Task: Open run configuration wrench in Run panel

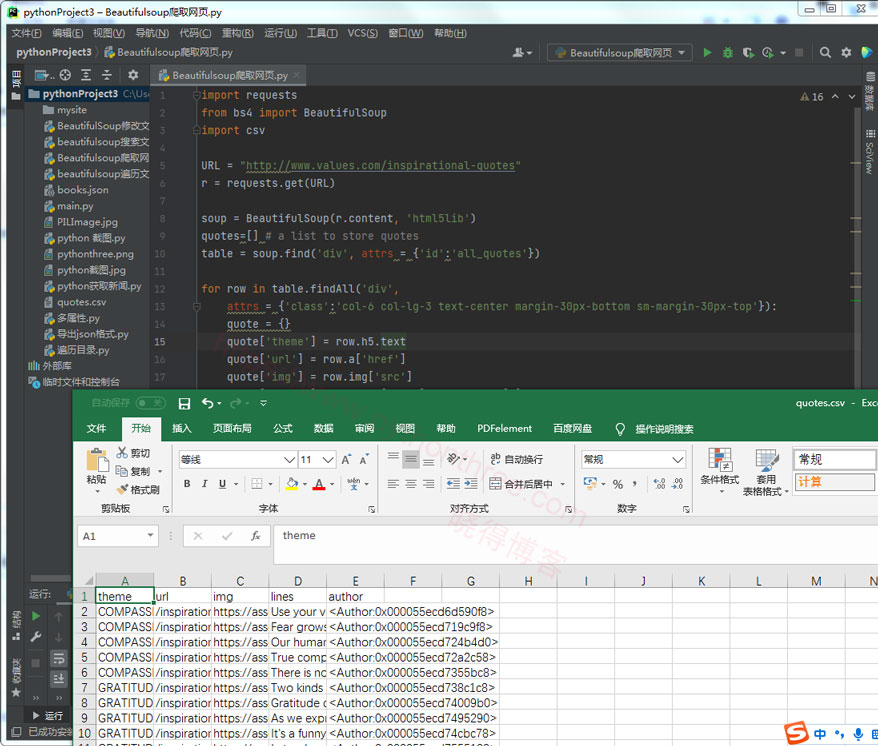Action: 36,637
